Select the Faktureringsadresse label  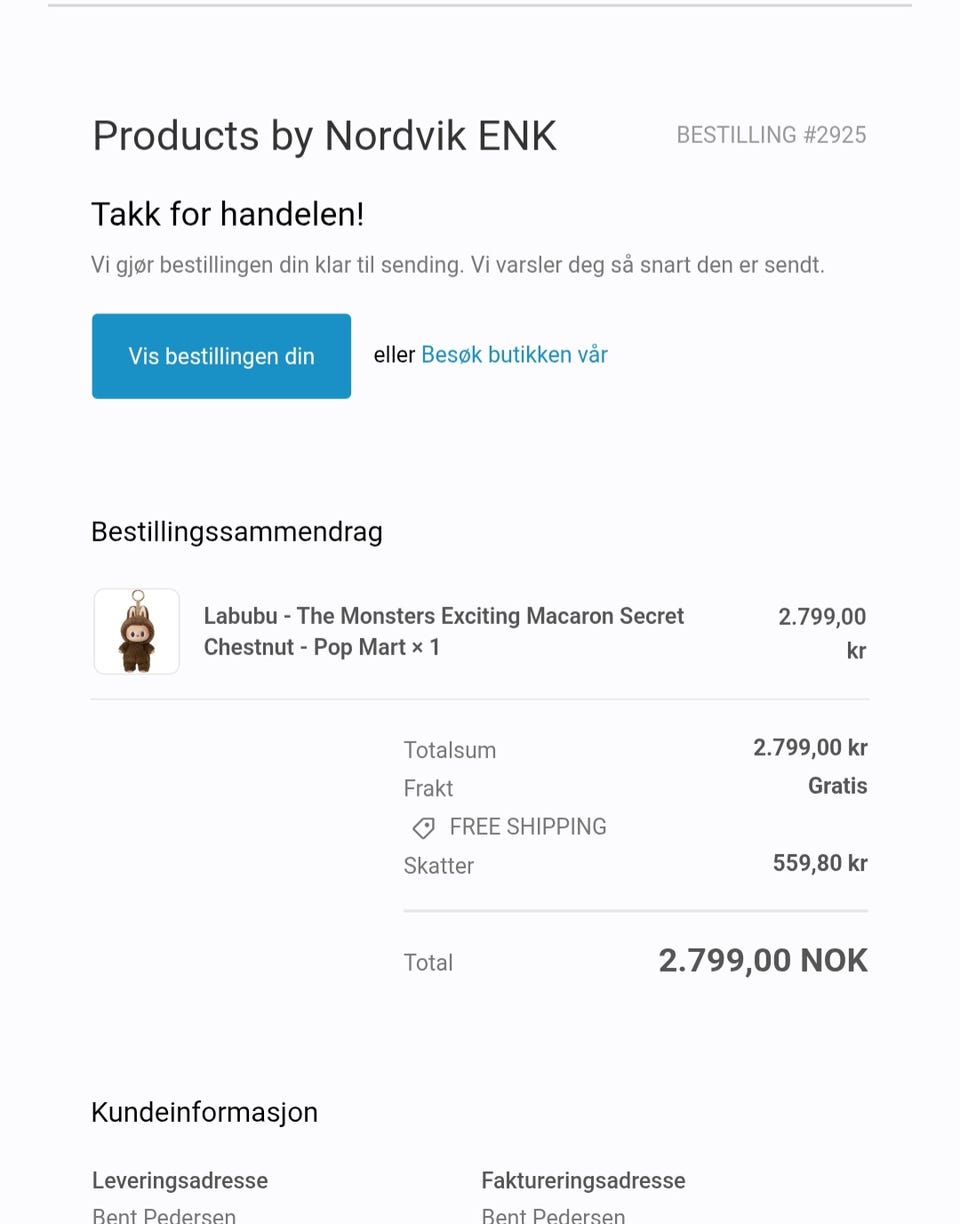[583, 1180]
